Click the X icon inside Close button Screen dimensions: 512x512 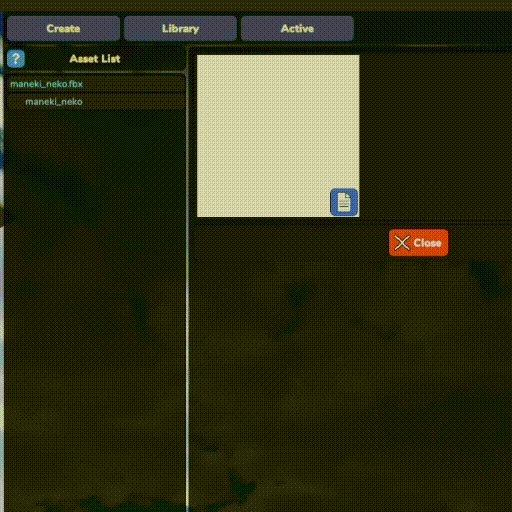[402, 243]
